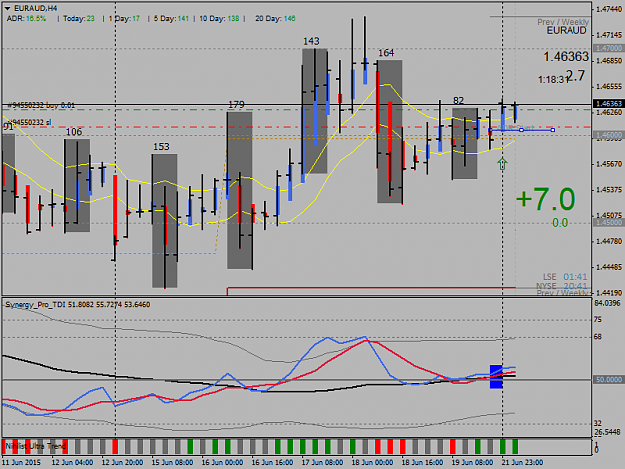The height and width of the screenshot is (469, 625).
Task: Click the EURAUD symbol label at top right
Action: click(x=566, y=31)
